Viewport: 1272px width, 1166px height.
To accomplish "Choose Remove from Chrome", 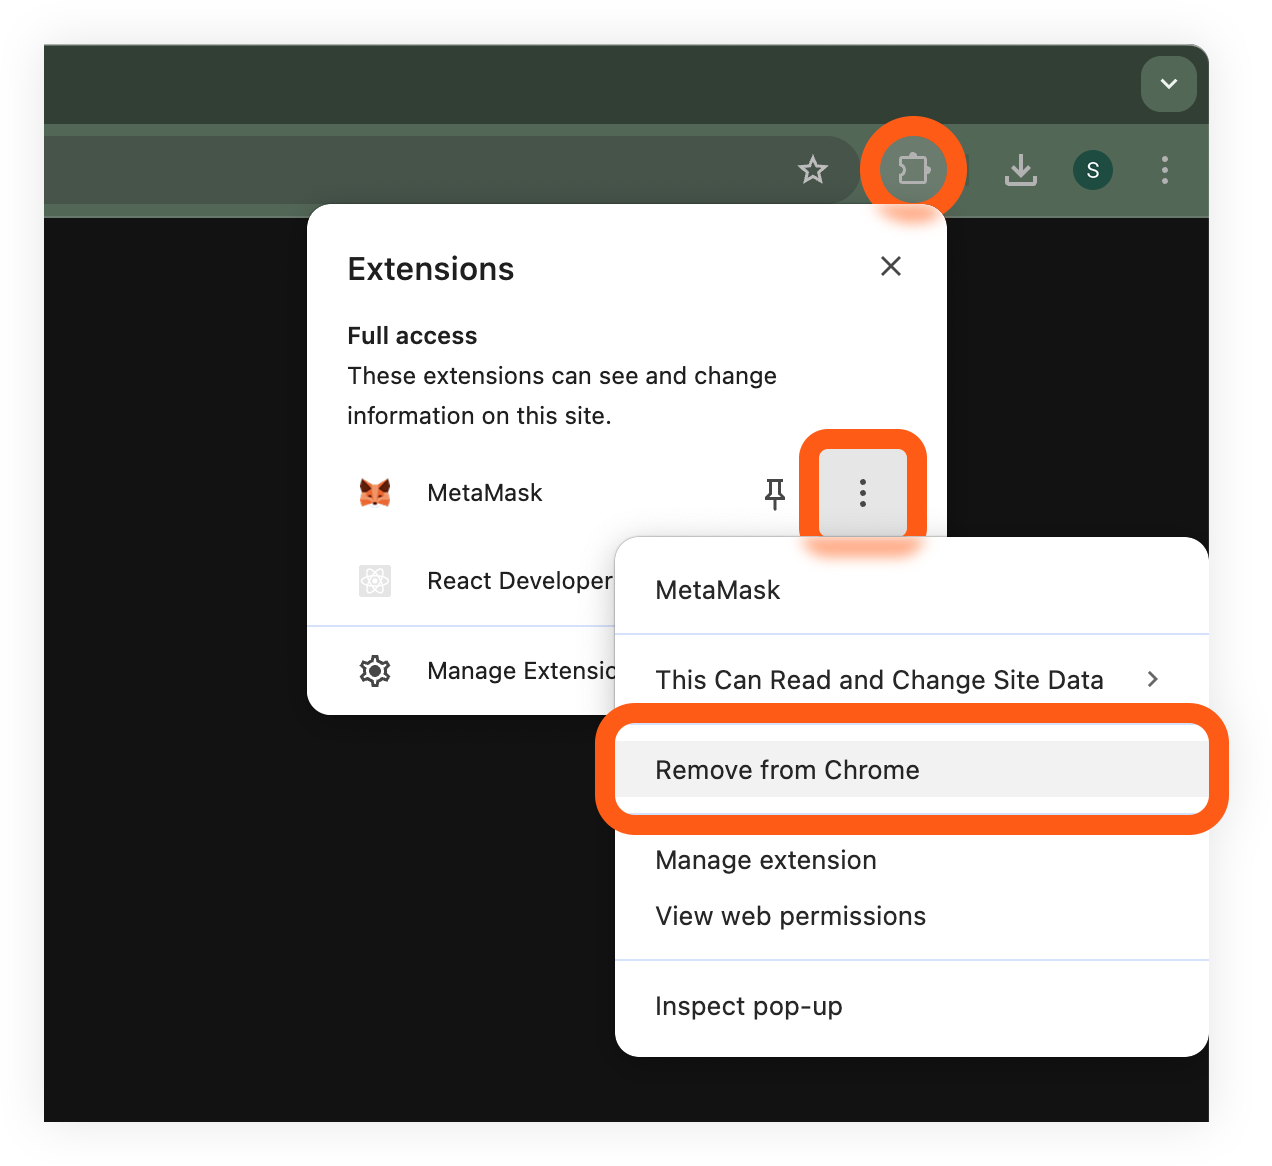I will click(912, 770).
